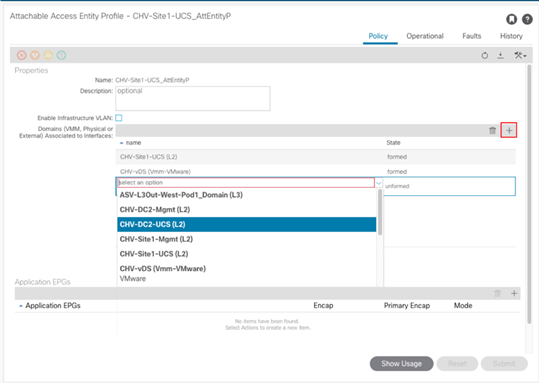Select the CHV-Site1-UCS (L2) table row
The height and width of the screenshot is (383, 539).
point(316,157)
